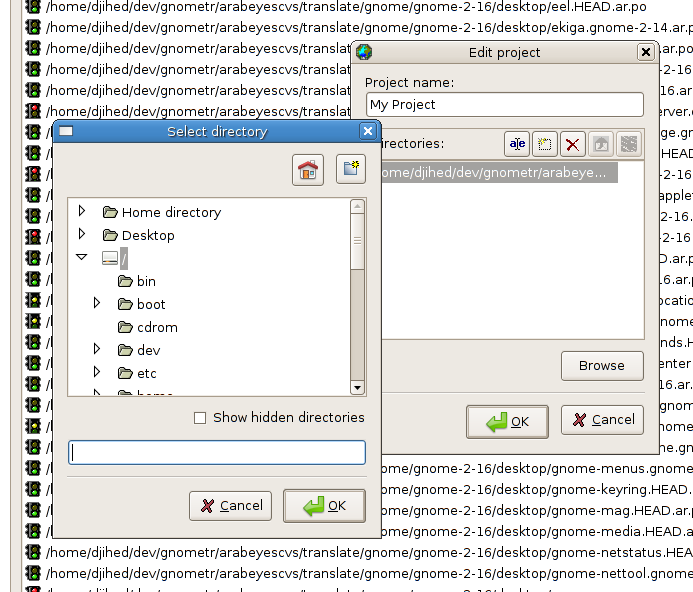This screenshot has height=592, width=693.
Task: Expand the Desktop tree node
Action: click(x=82, y=234)
